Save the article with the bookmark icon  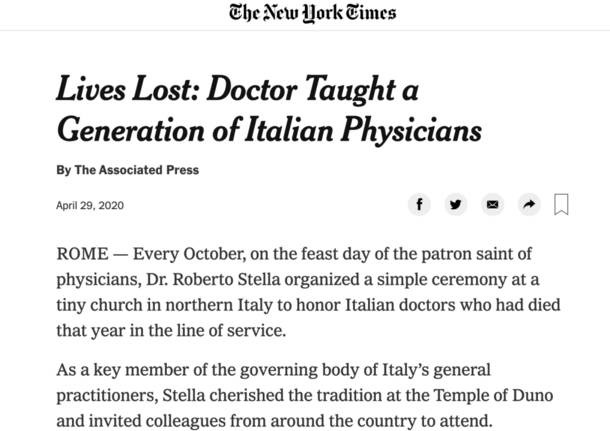tap(561, 204)
